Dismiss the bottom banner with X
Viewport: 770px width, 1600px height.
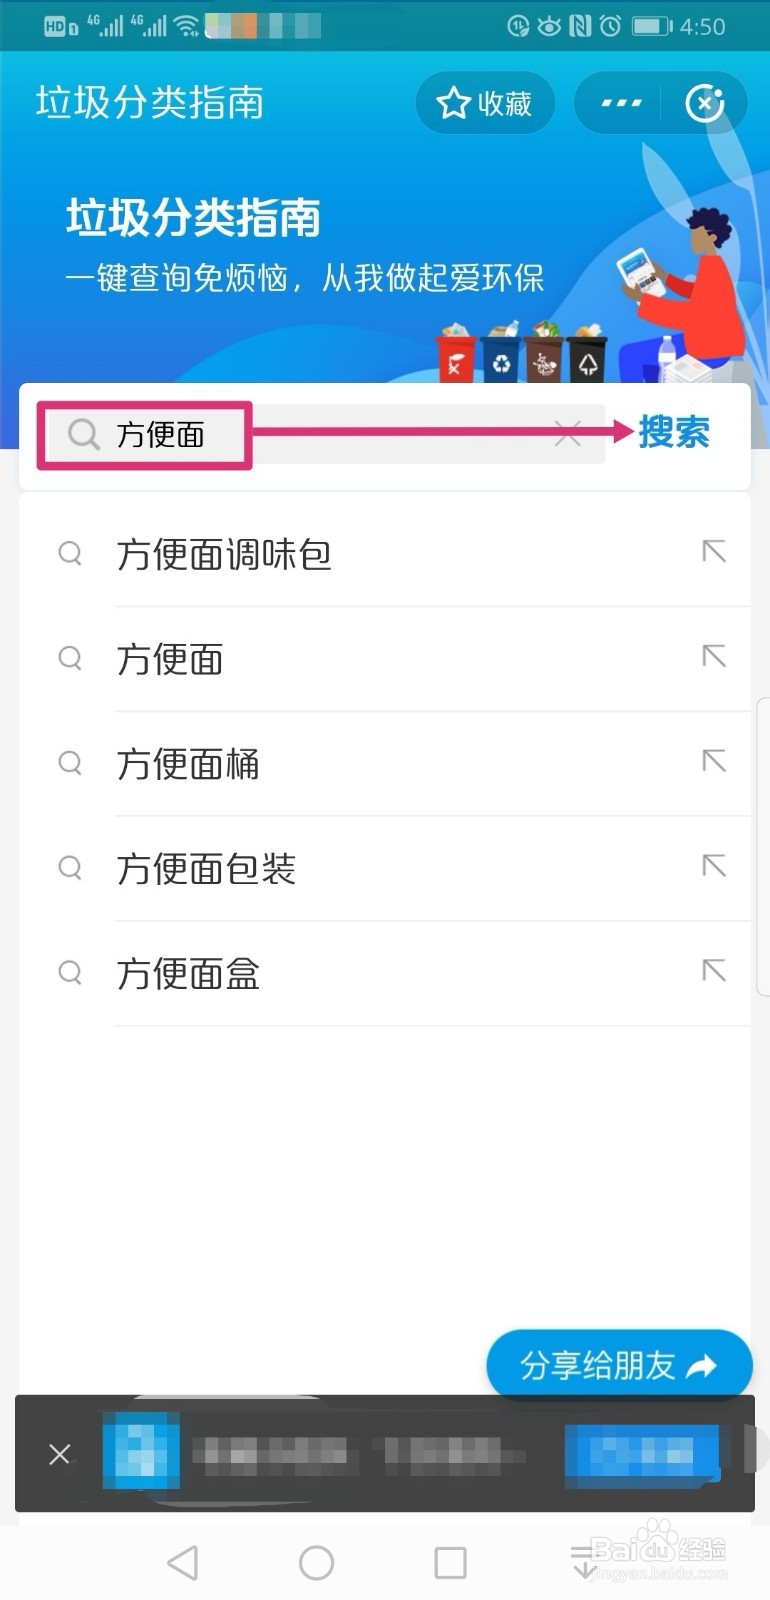[60, 1453]
